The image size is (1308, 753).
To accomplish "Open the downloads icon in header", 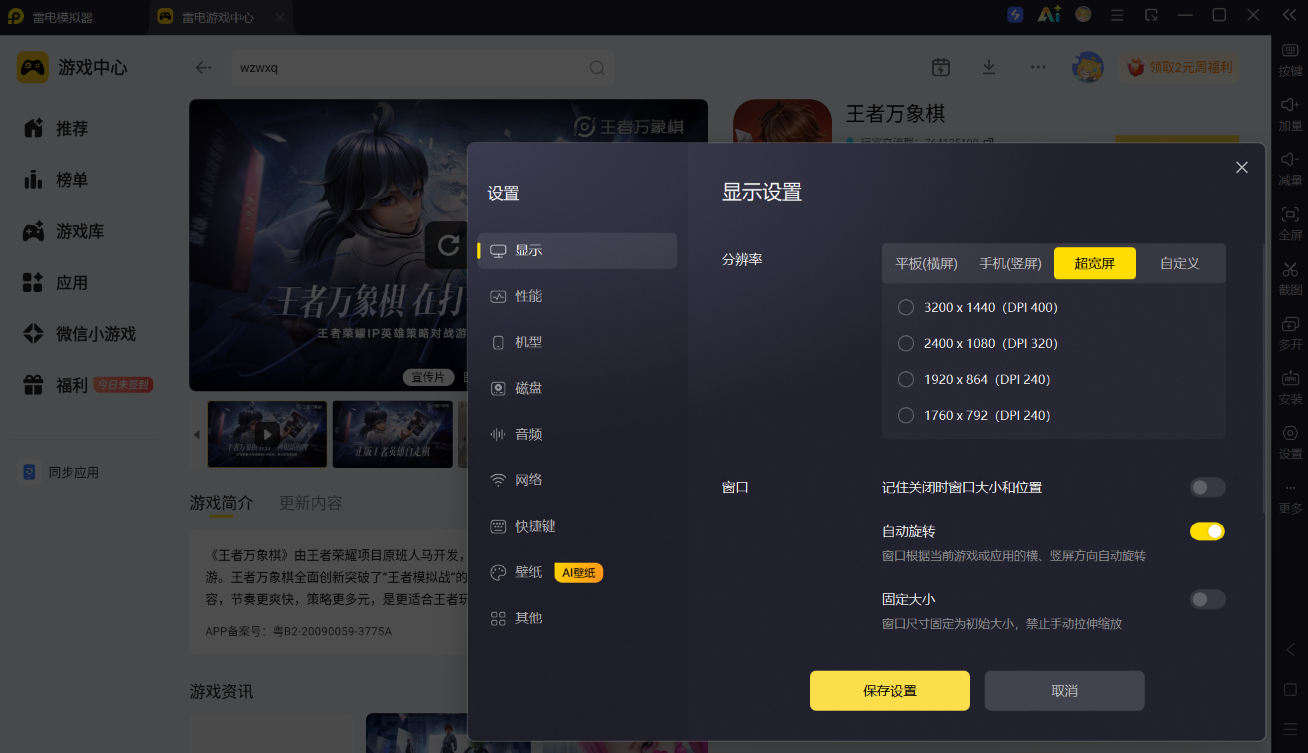I will point(989,67).
